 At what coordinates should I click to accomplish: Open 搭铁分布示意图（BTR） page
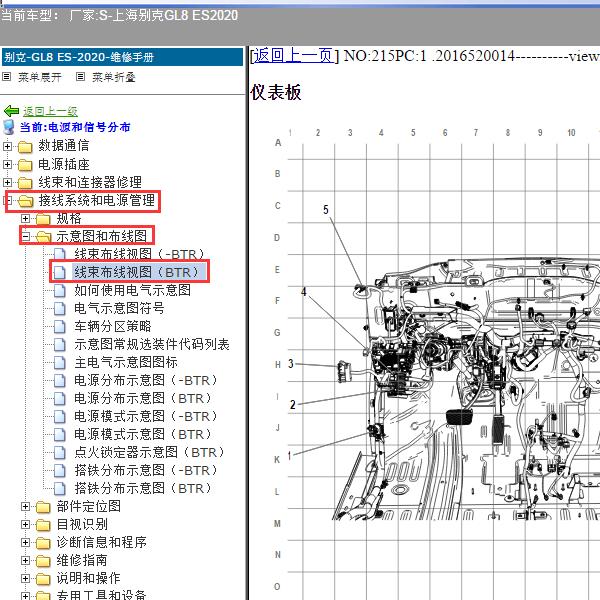pos(143,488)
